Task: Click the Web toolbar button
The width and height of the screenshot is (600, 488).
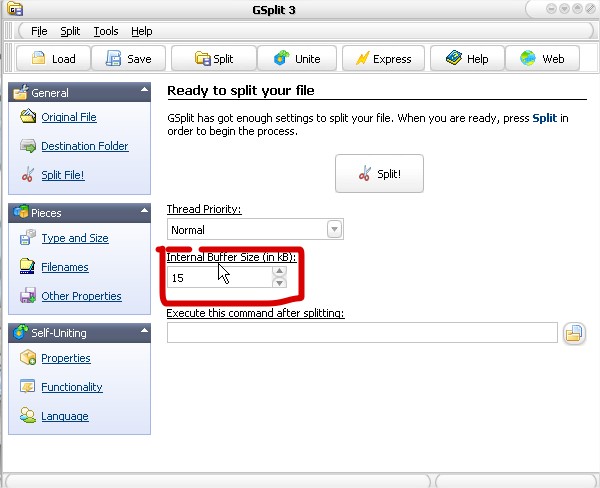Action: point(542,59)
